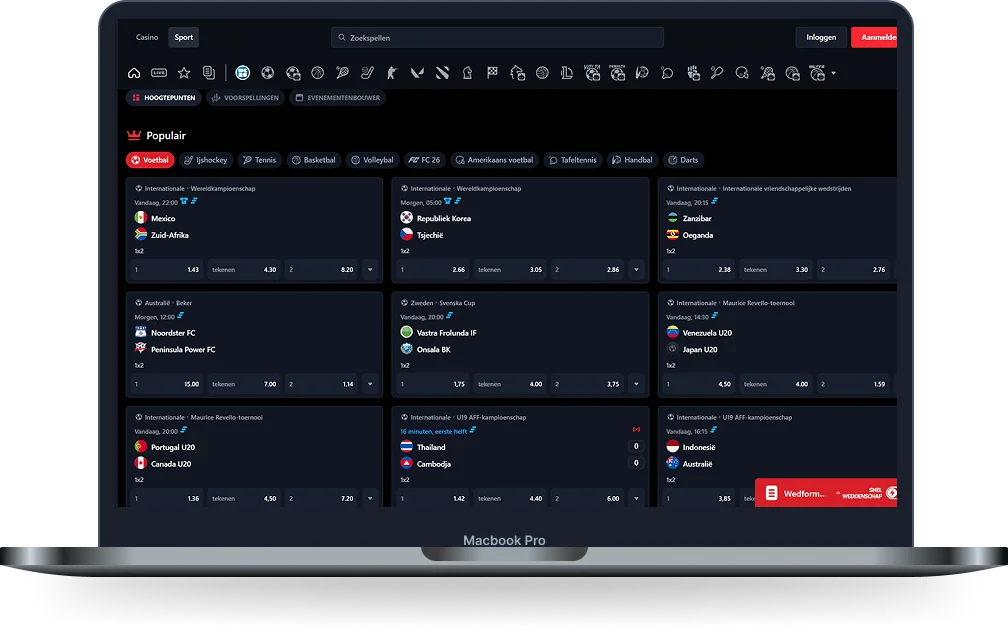The height and width of the screenshot is (632, 1008).
Task: Select the FC 26 filter chip
Action: pos(424,160)
